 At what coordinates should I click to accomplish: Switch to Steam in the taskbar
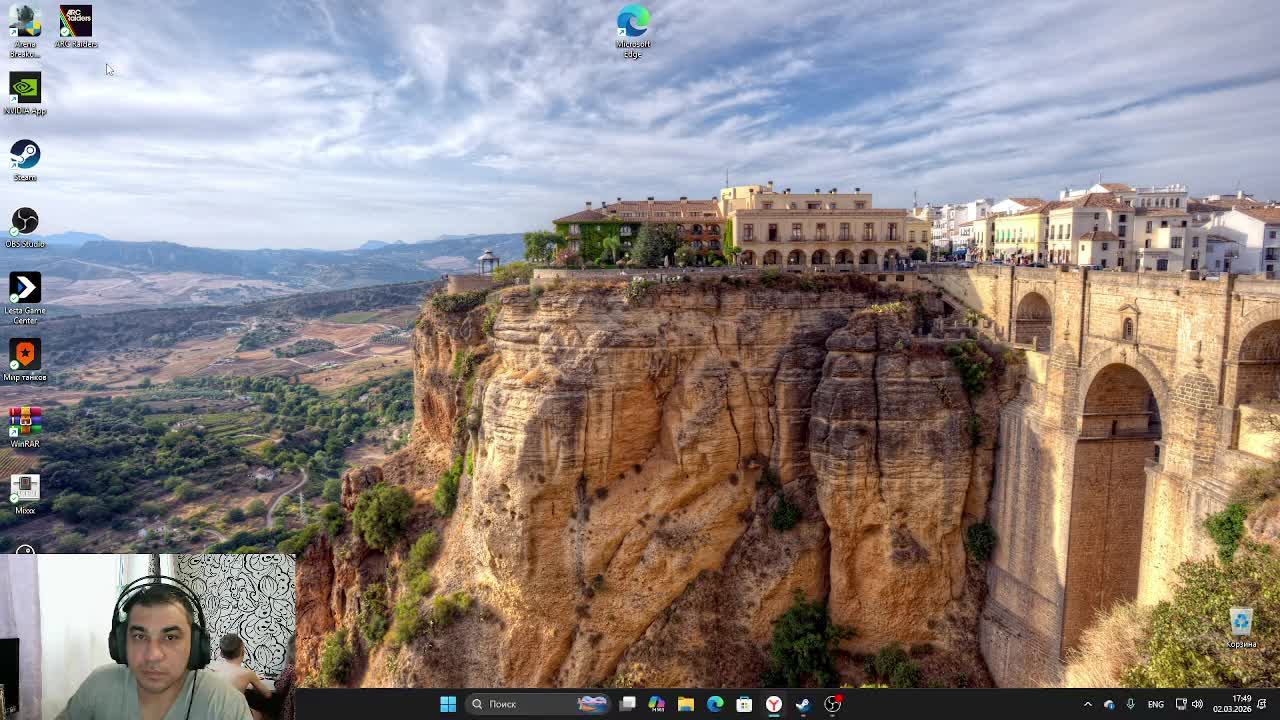click(803, 704)
